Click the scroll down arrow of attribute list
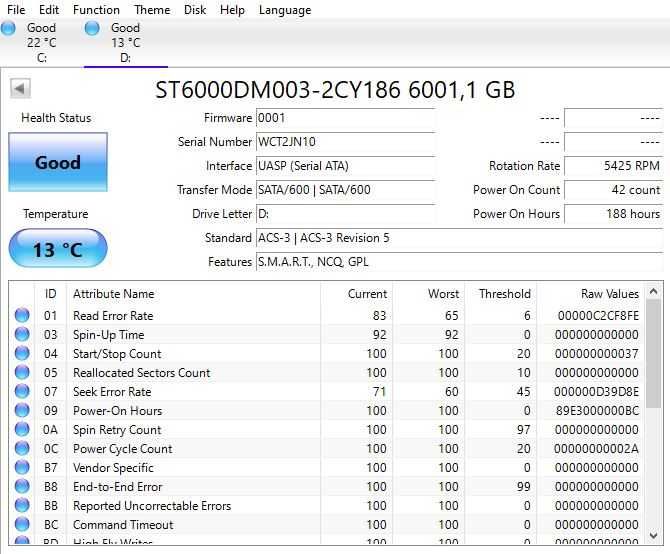670x554 pixels. tap(653, 535)
